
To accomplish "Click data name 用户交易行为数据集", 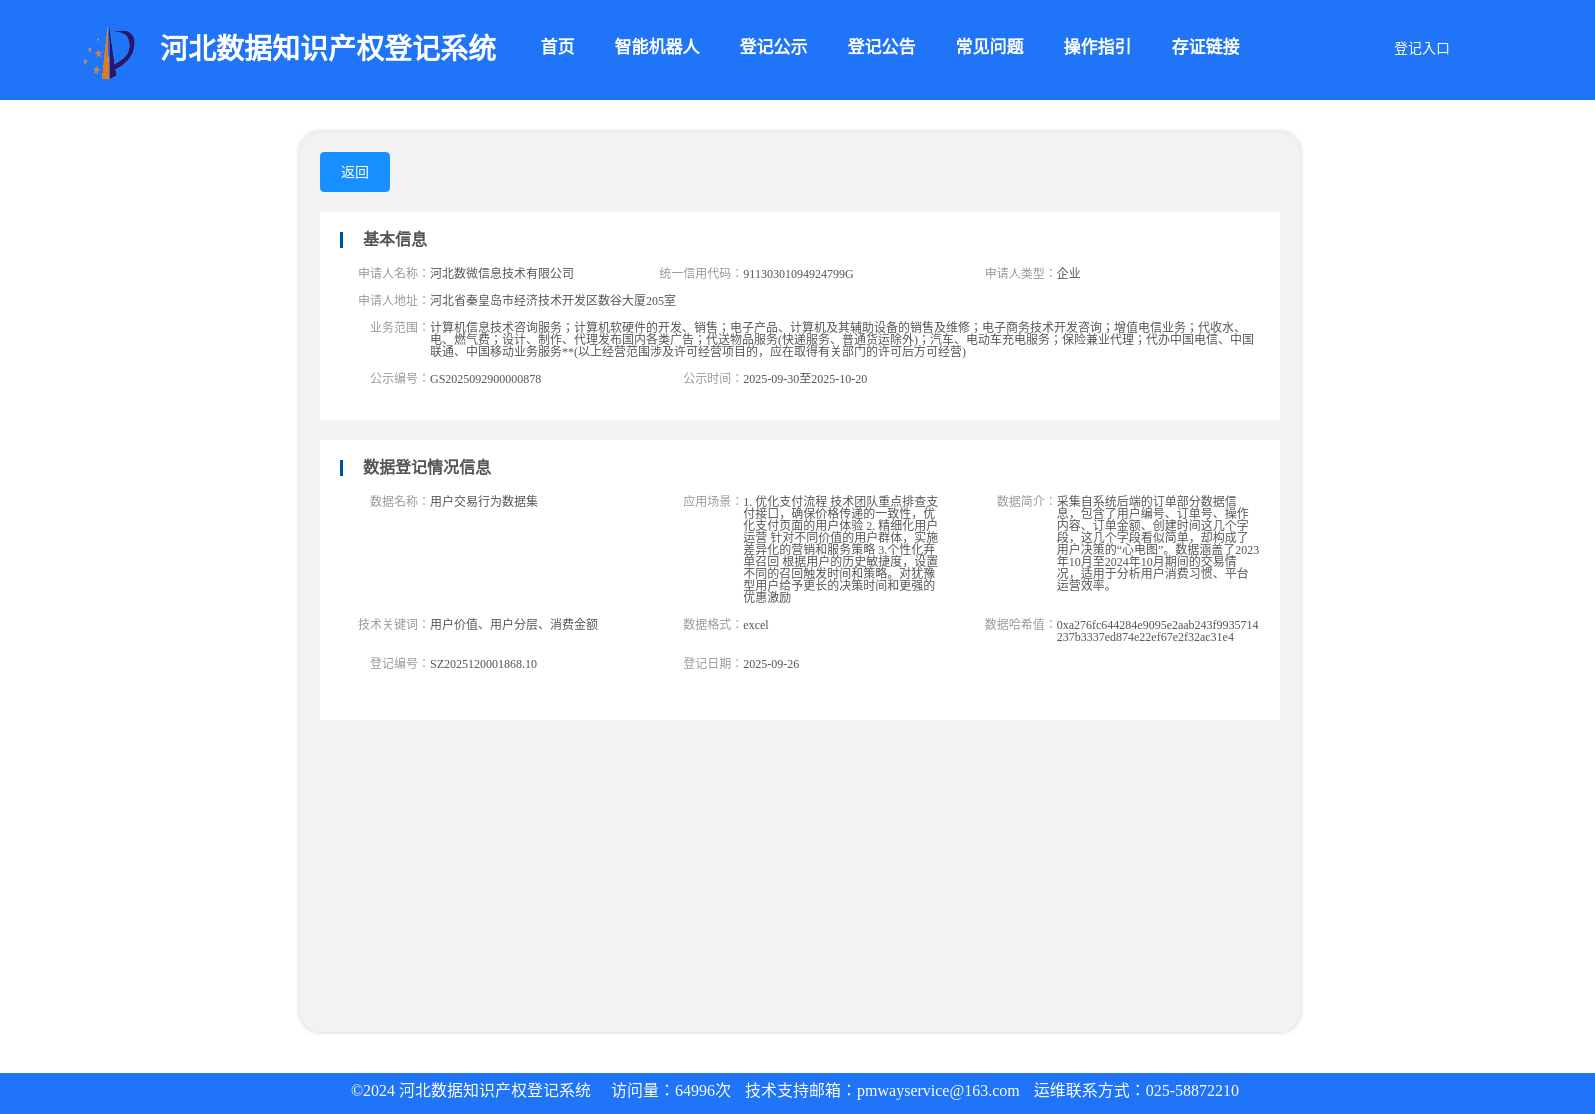I will (484, 501).
